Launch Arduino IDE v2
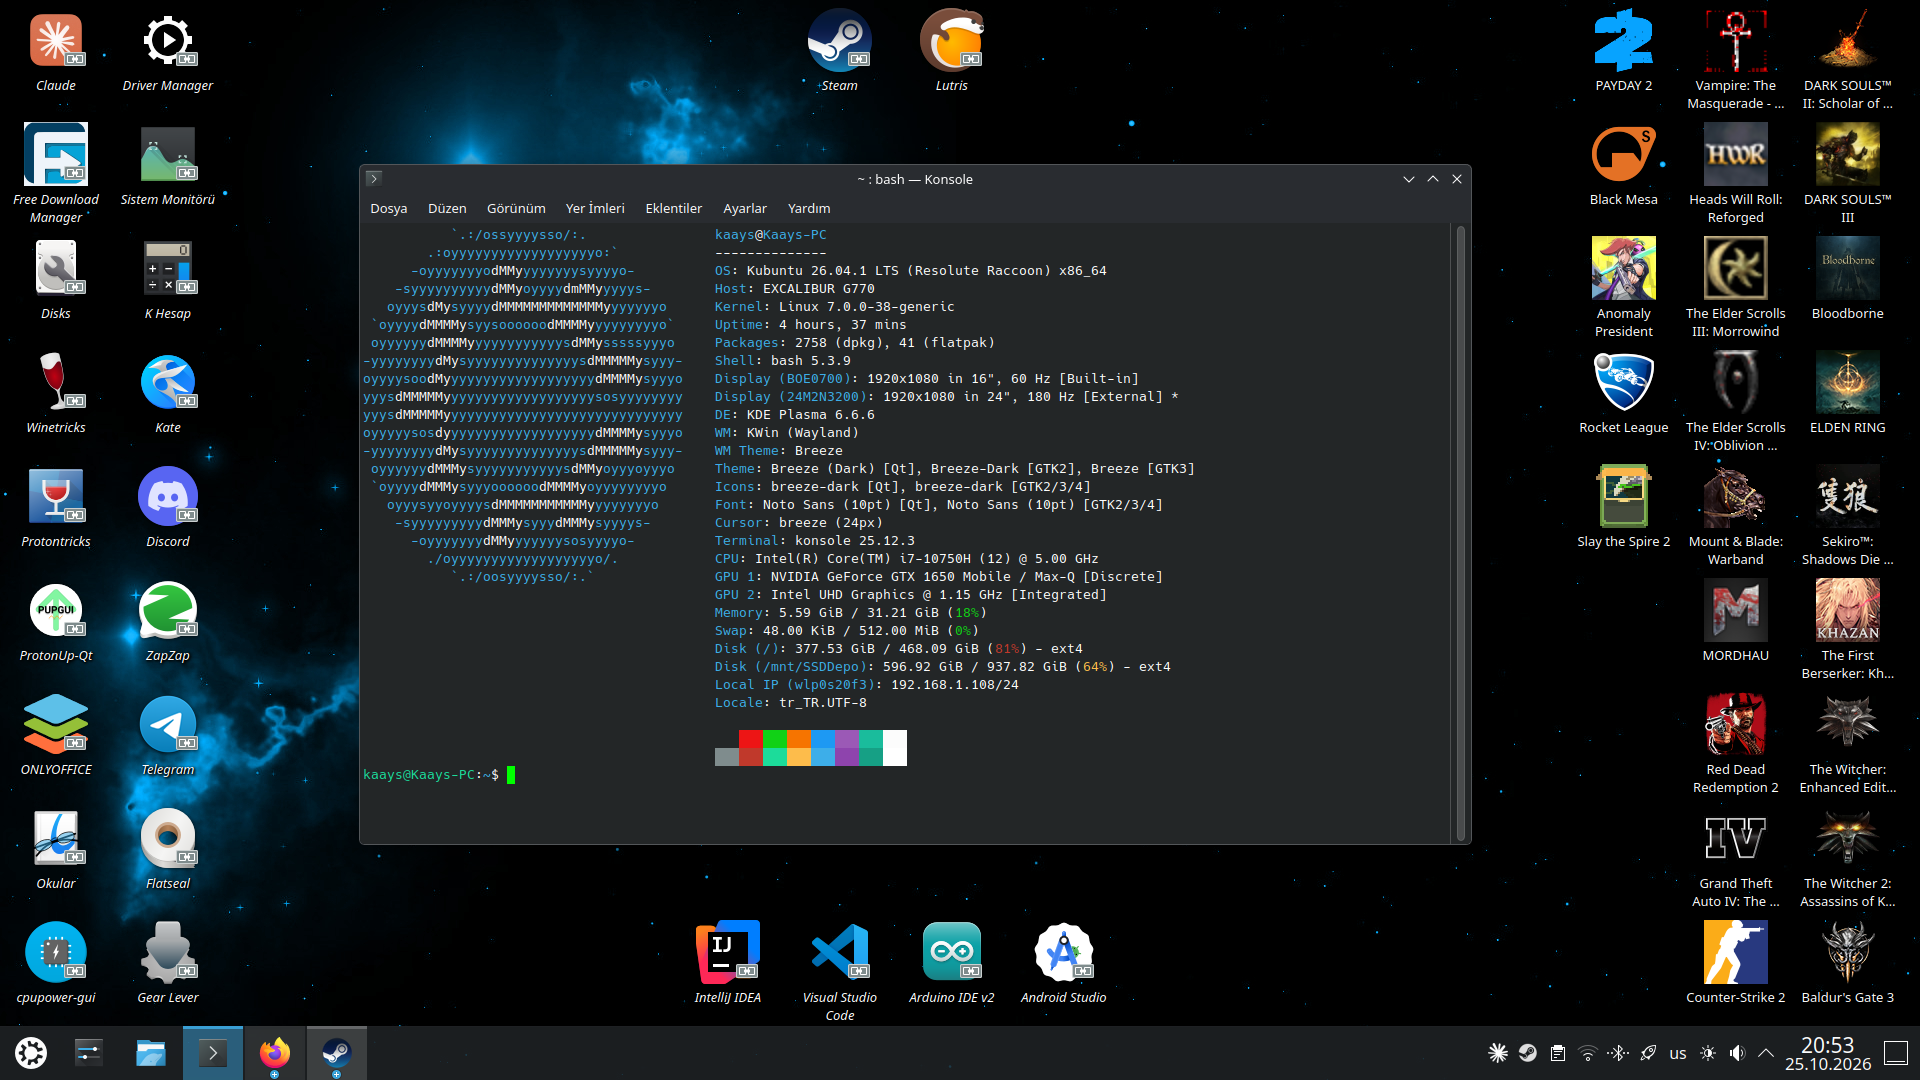This screenshot has width=1920, height=1080. [951, 952]
